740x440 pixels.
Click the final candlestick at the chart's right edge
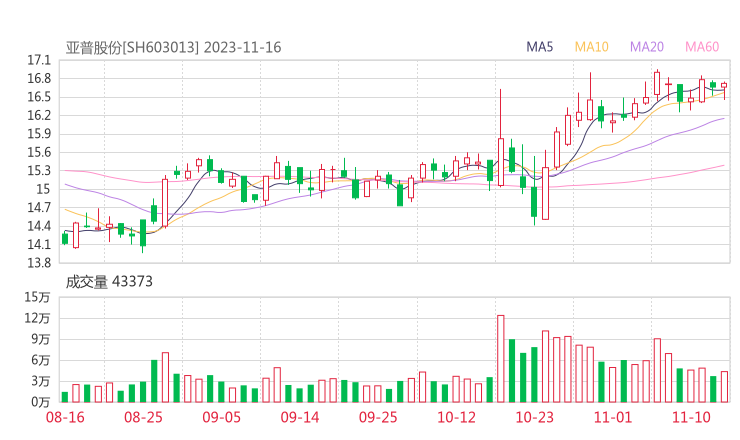(724, 90)
